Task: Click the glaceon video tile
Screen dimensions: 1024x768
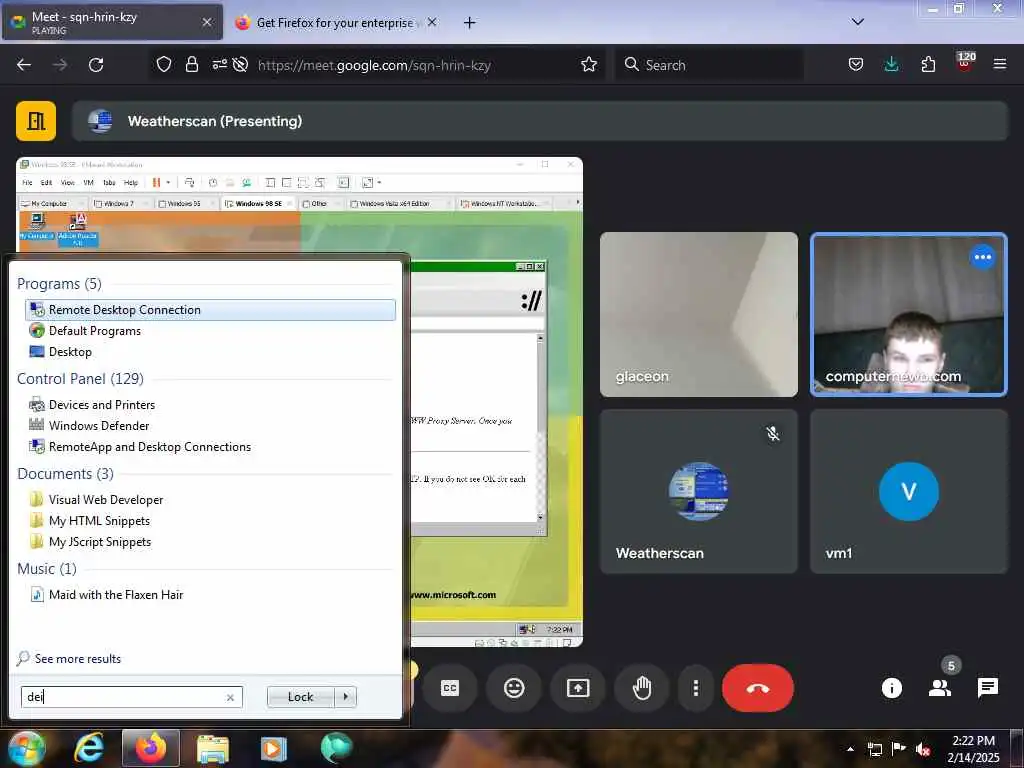Action: [x=699, y=314]
